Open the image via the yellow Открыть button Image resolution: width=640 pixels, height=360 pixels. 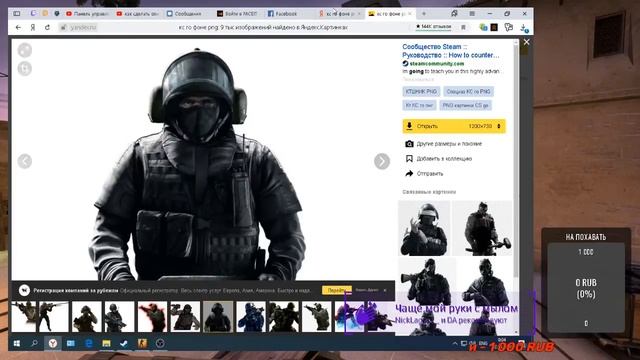pos(454,126)
